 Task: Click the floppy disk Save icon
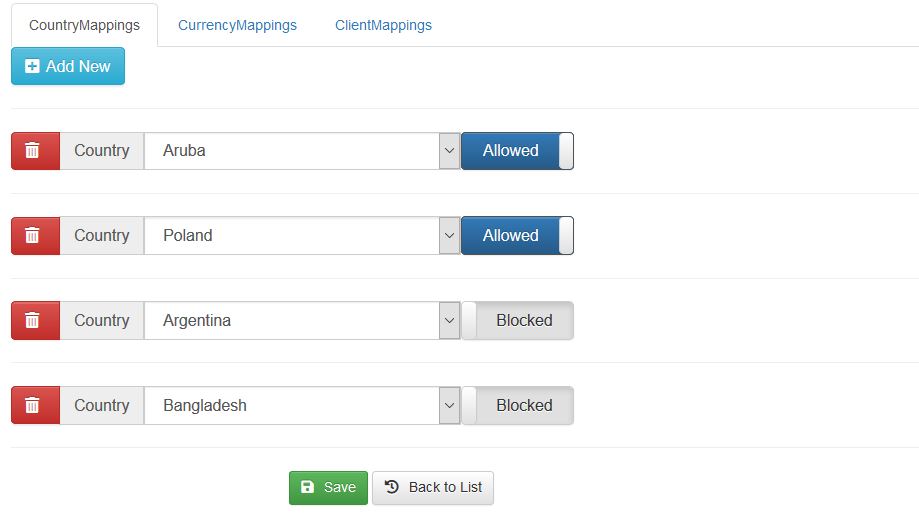click(x=308, y=488)
